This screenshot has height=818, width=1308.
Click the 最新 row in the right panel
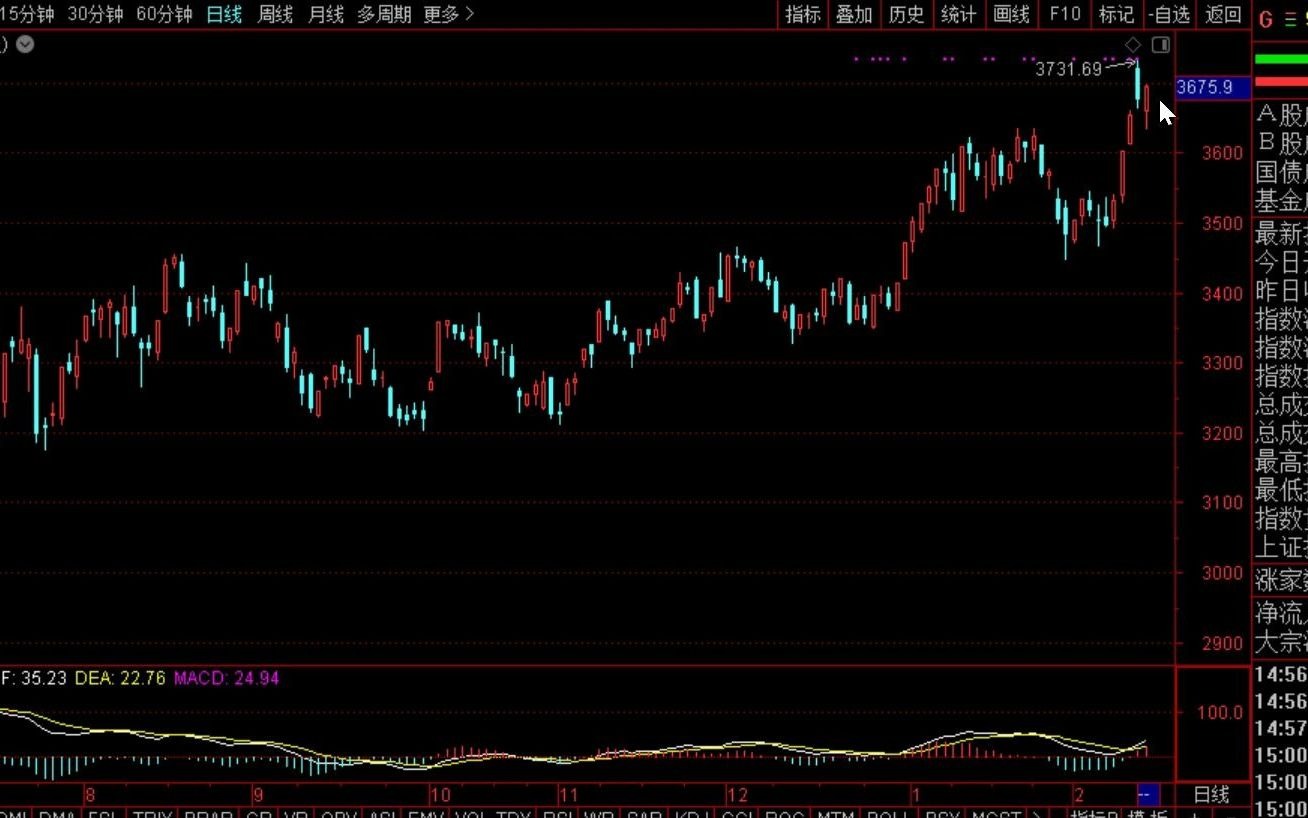coord(1281,235)
